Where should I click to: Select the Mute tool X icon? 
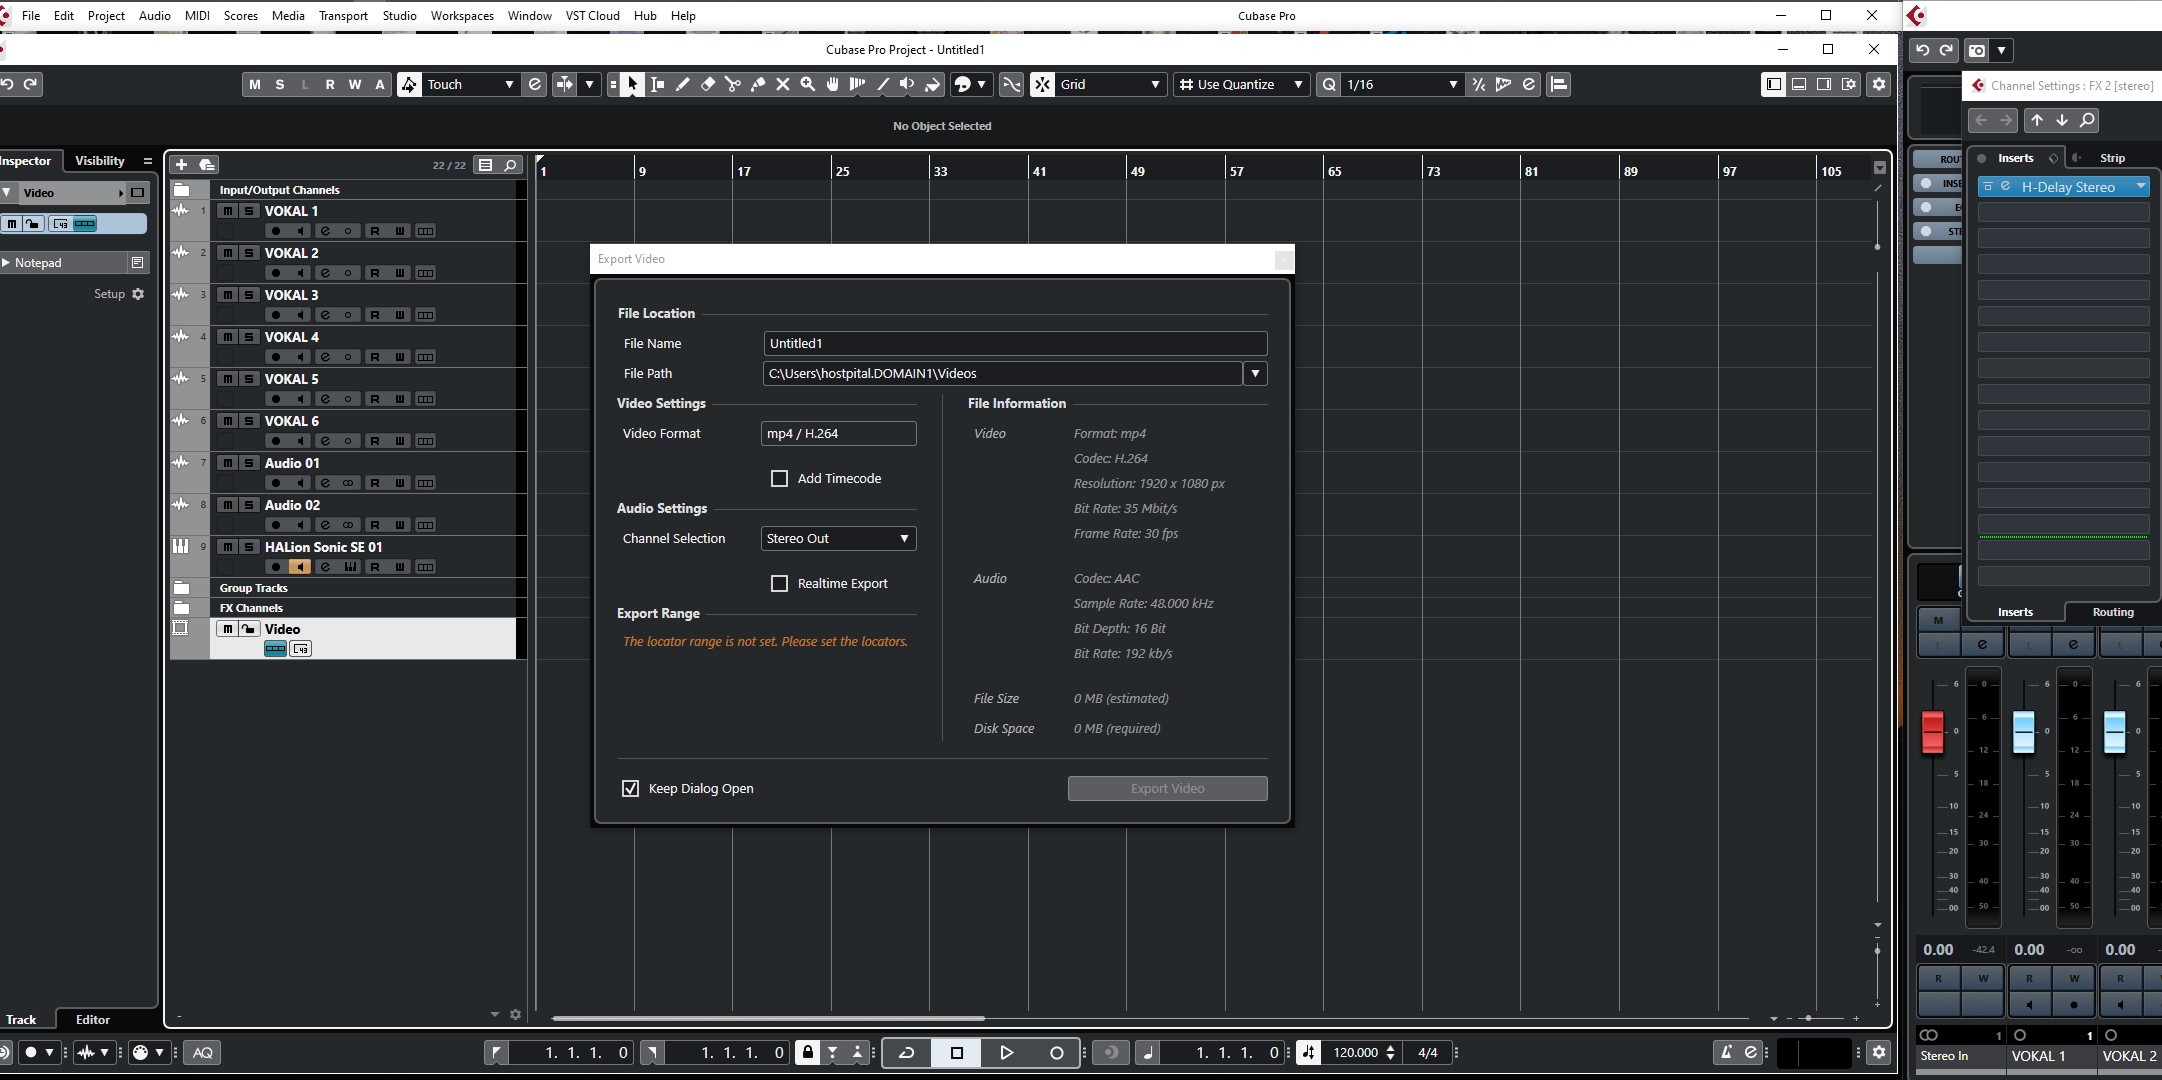pyautogui.click(x=782, y=85)
